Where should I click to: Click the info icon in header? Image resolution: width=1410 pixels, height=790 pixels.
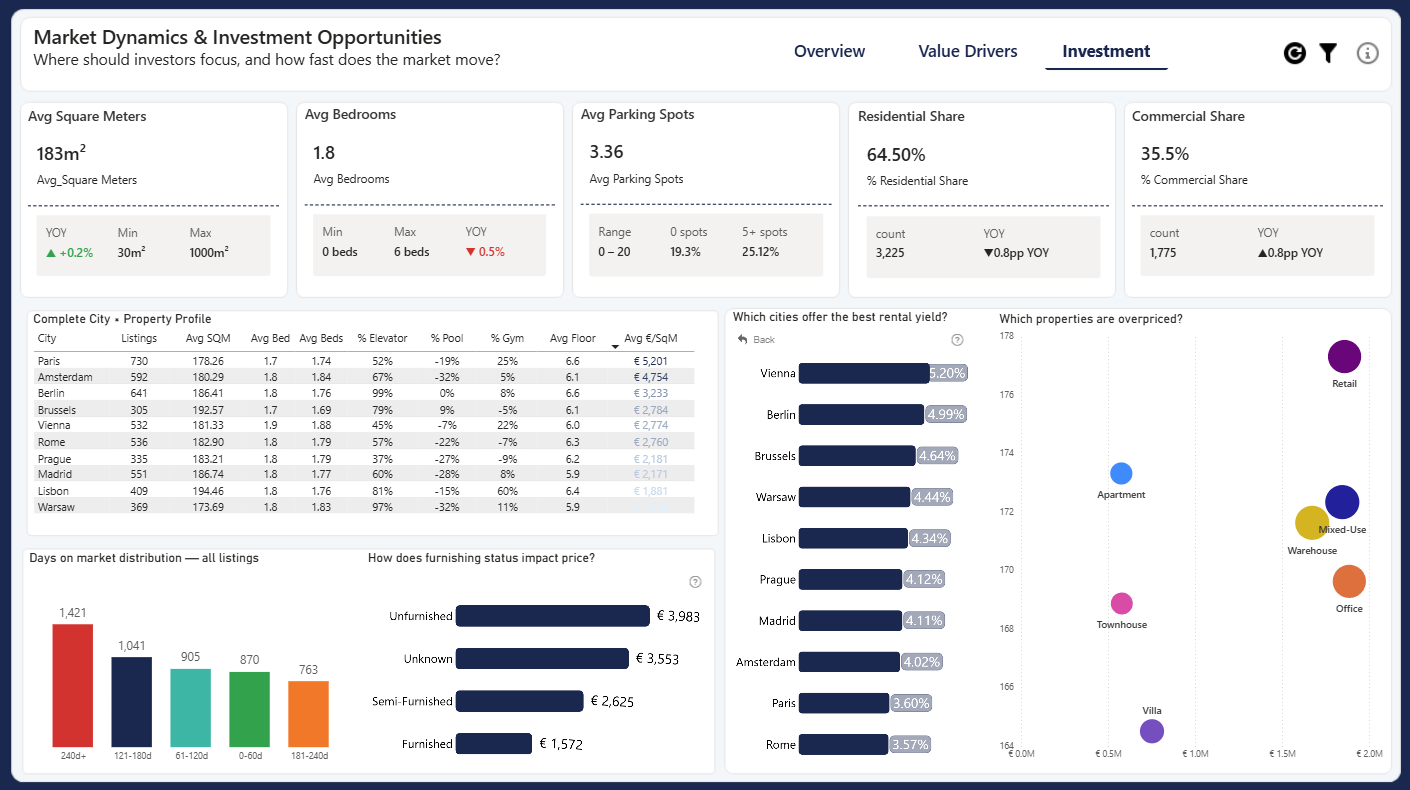(1367, 53)
